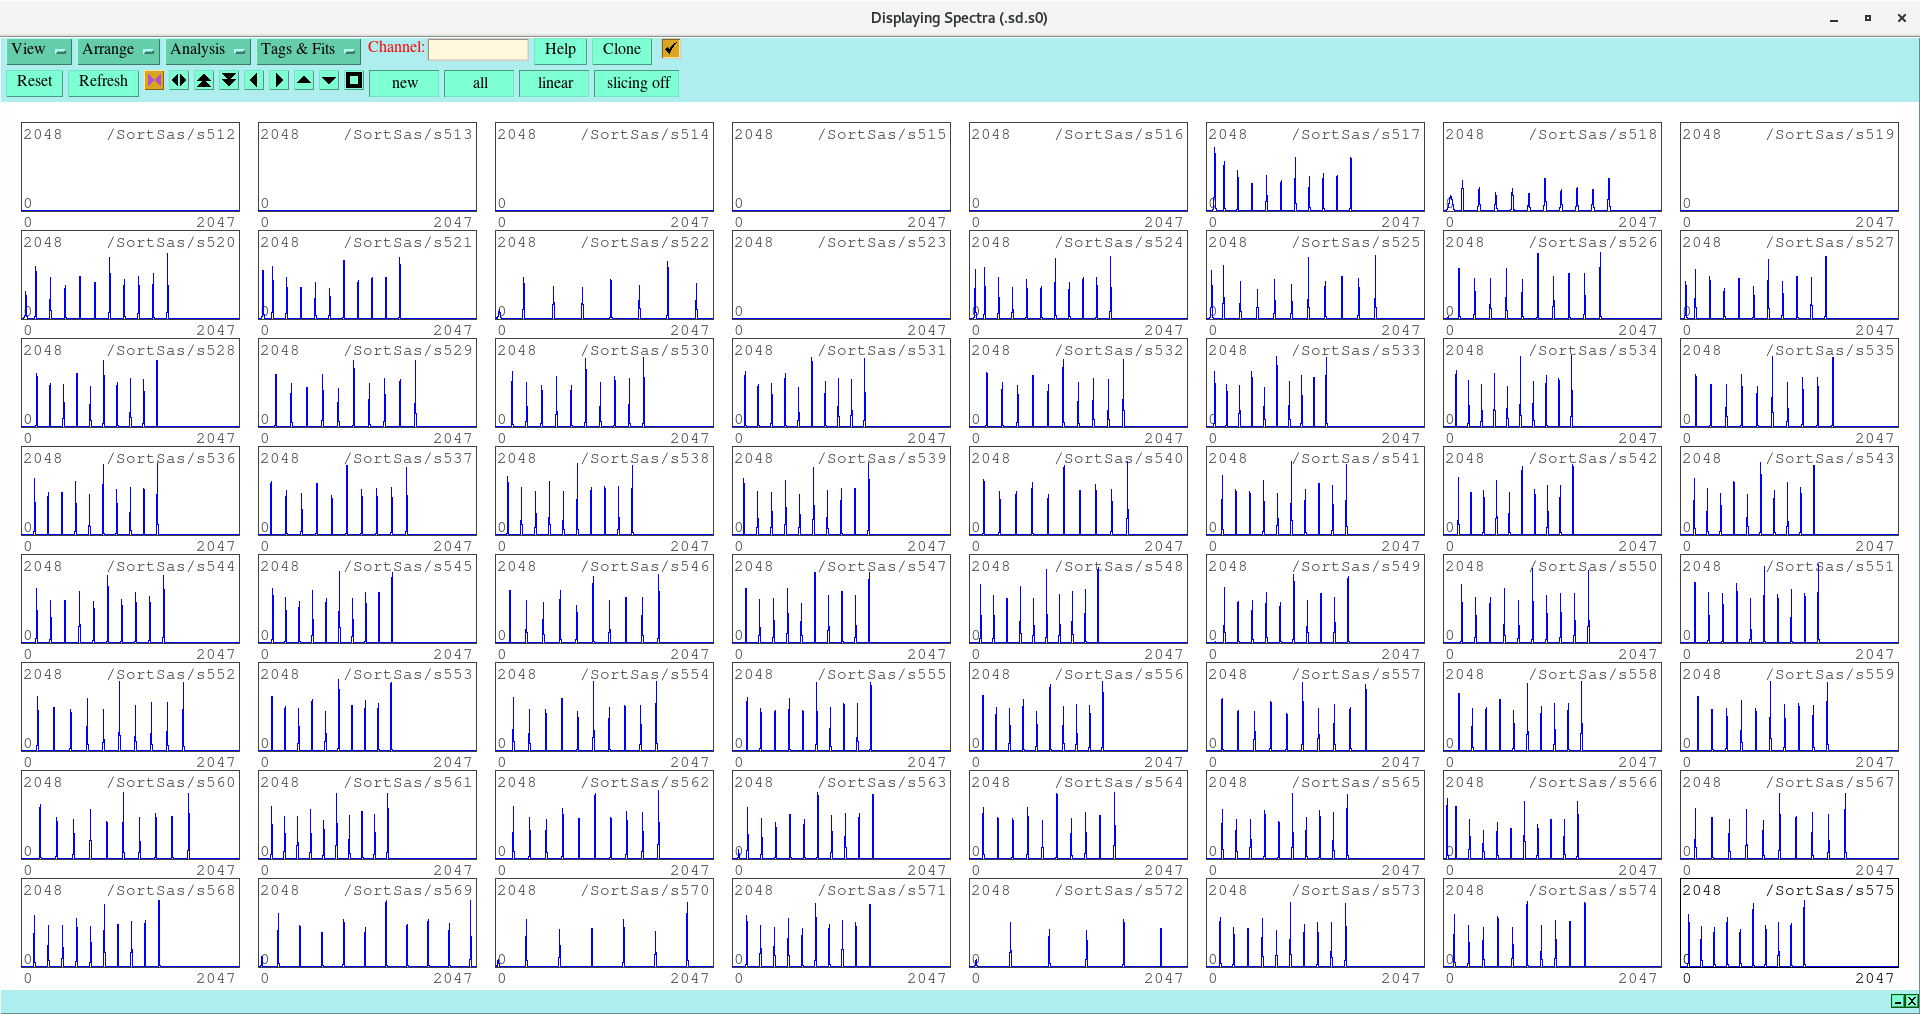The image size is (1920, 1014).
Task: Click the 'new' button
Action: pyautogui.click(x=405, y=83)
